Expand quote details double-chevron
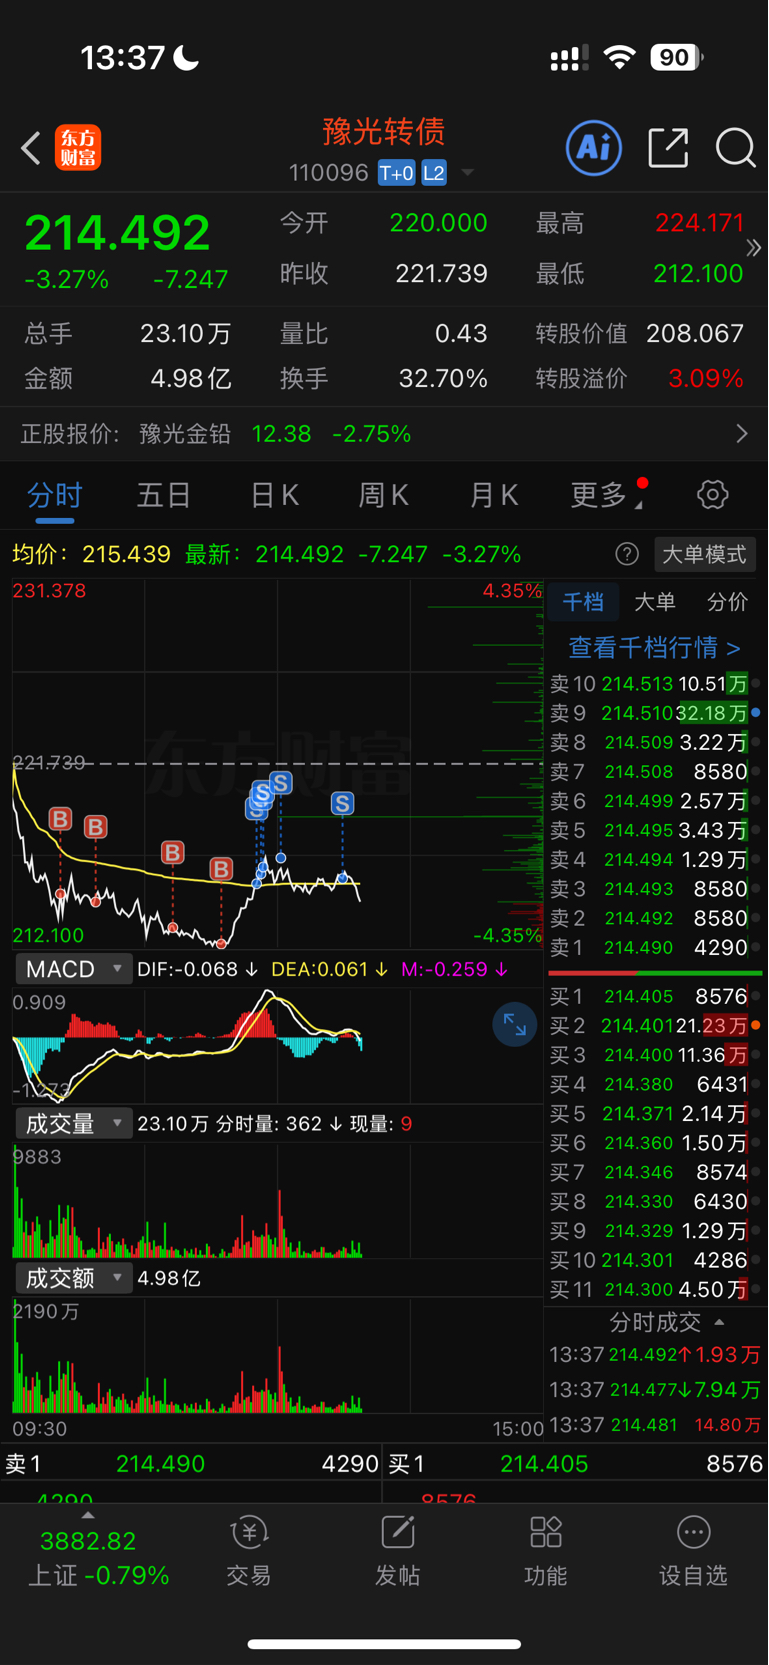The height and width of the screenshot is (1665, 769). (754, 247)
